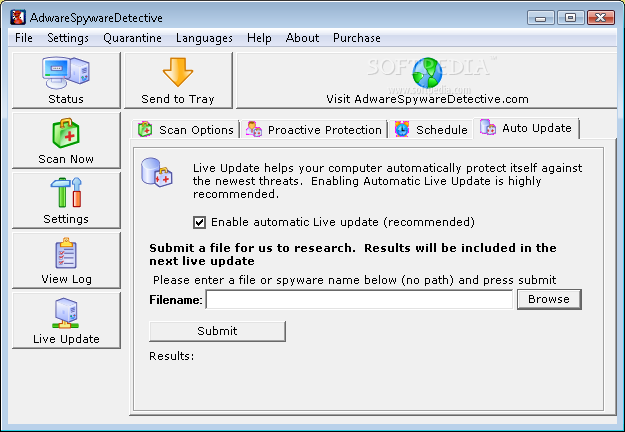Open the Schedule tab

[x=431, y=130]
